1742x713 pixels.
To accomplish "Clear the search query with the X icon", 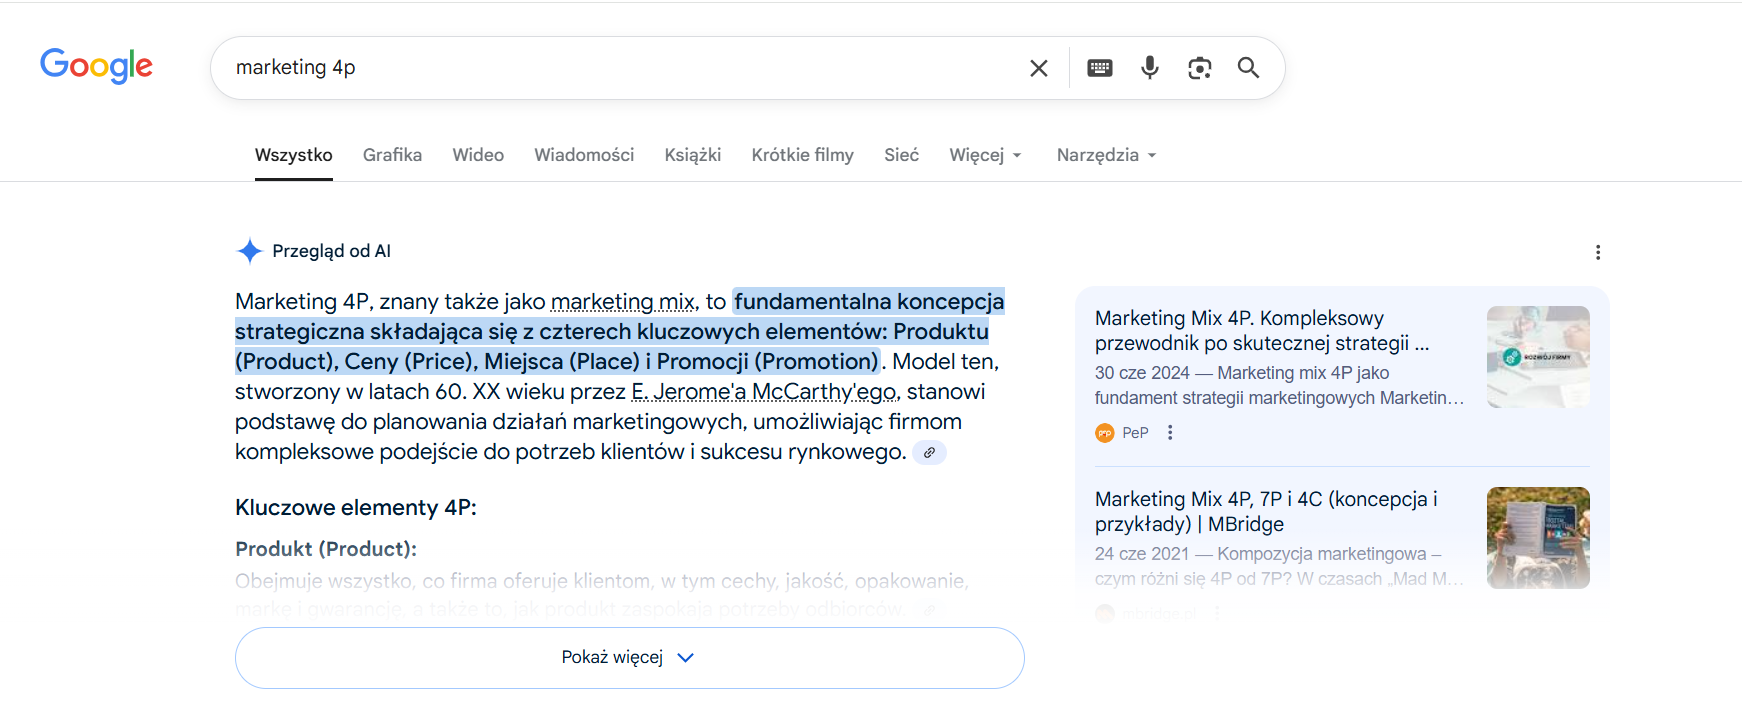I will tap(1039, 68).
